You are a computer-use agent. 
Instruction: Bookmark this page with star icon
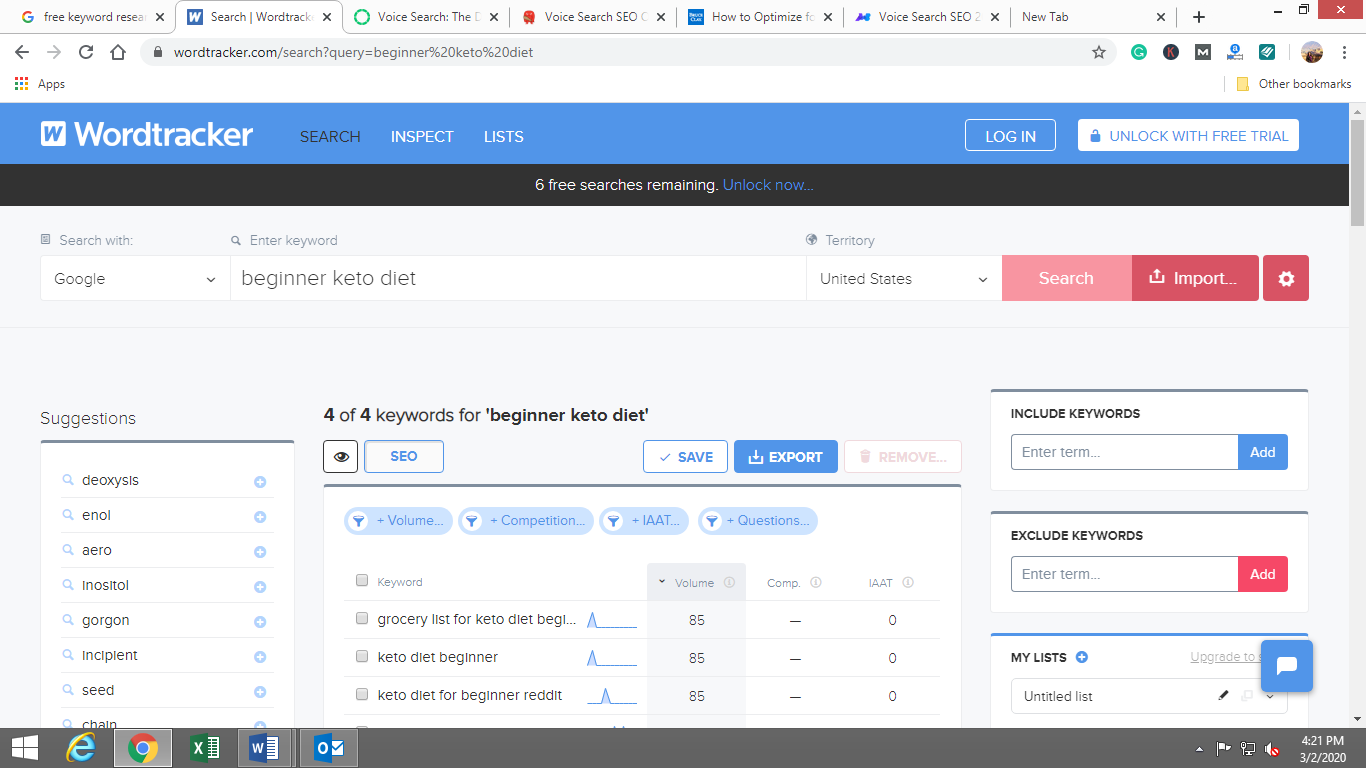point(1099,52)
